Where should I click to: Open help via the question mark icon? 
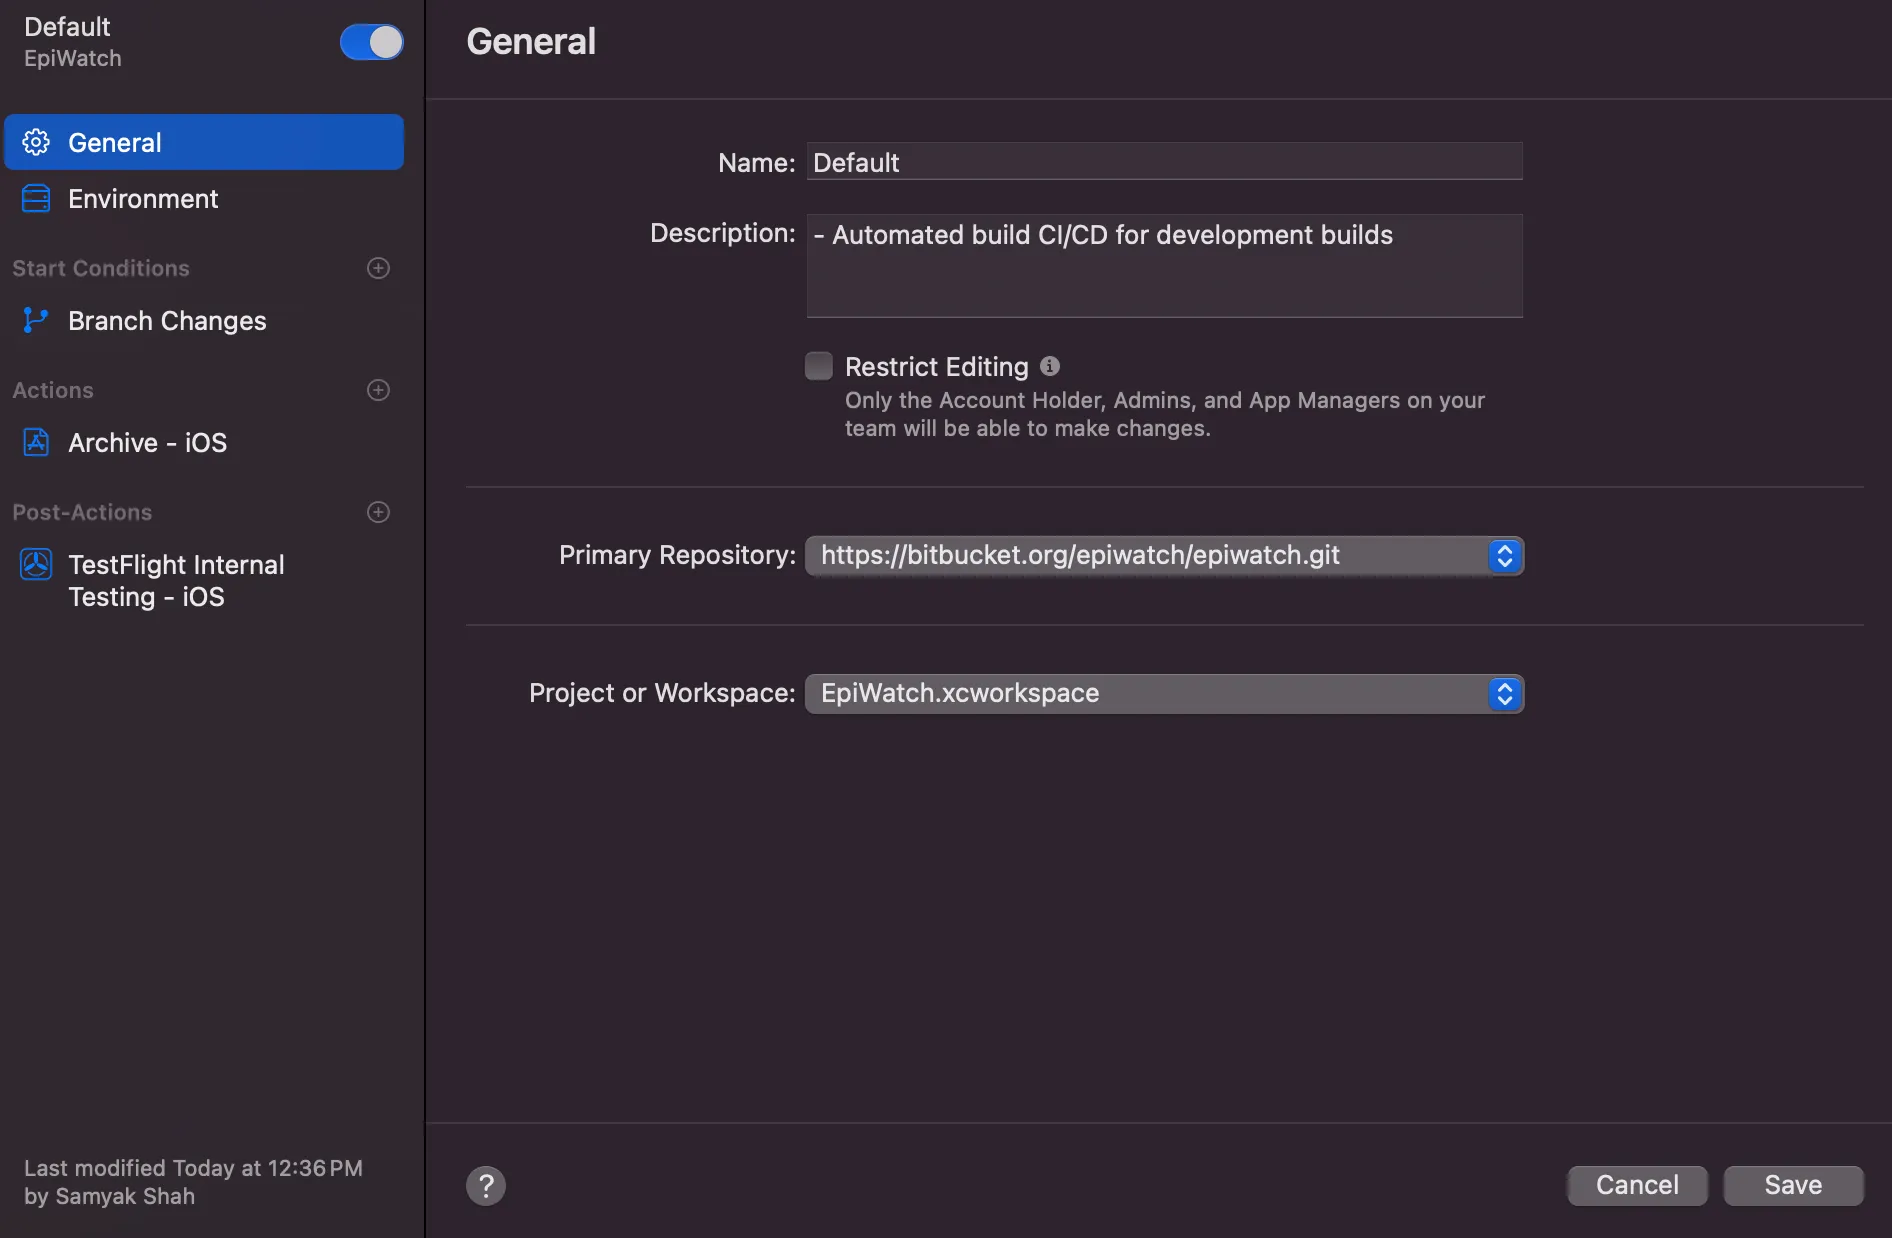pos(486,1185)
